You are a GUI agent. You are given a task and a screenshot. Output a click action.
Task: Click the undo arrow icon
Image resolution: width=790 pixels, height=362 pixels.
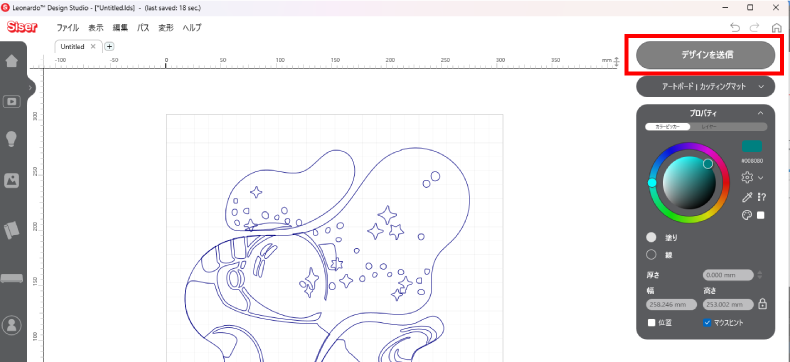pos(735,28)
